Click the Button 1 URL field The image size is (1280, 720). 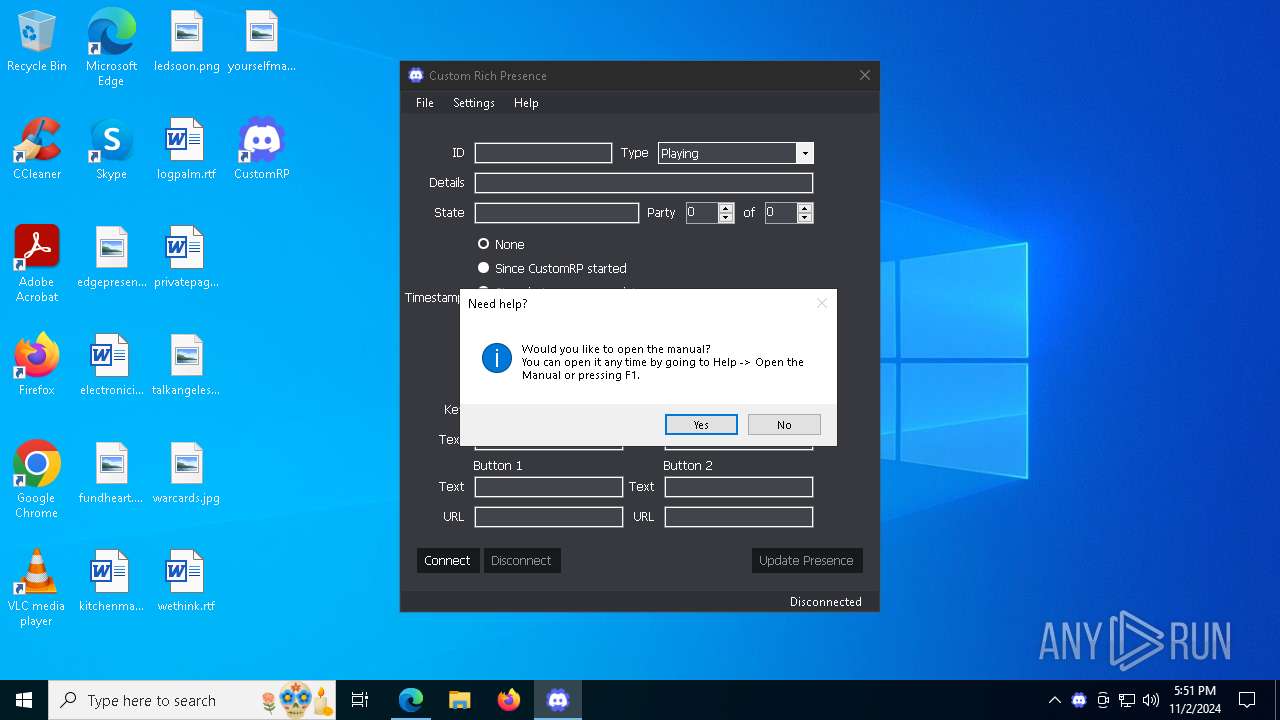(549, 517)
